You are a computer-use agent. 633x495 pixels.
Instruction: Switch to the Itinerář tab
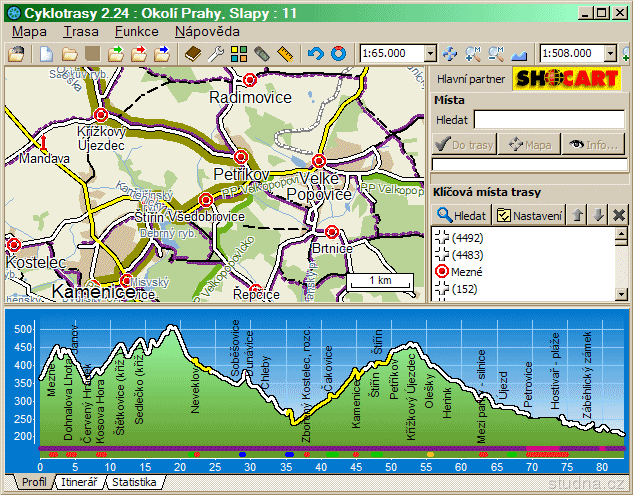point(78,482)
